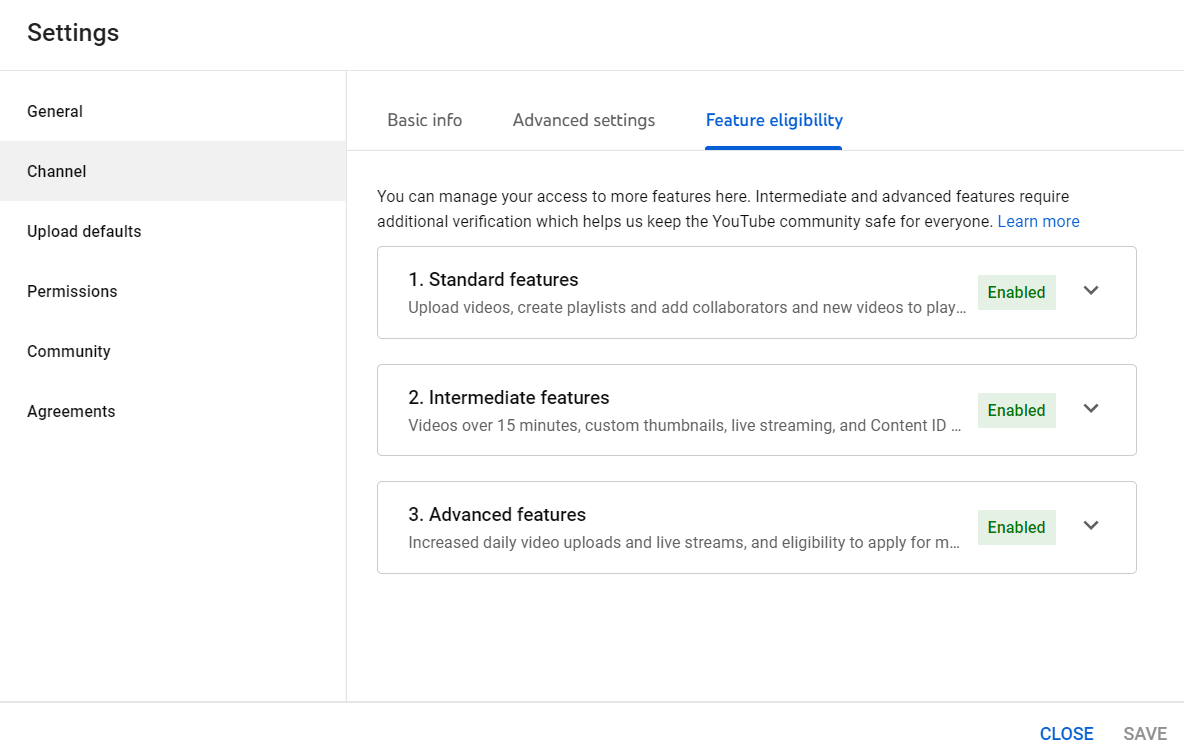The width and height of the screenshot is (1184, 755).
Task: Select Channel in the settings sidebar
Action: [x=57, y=171]
